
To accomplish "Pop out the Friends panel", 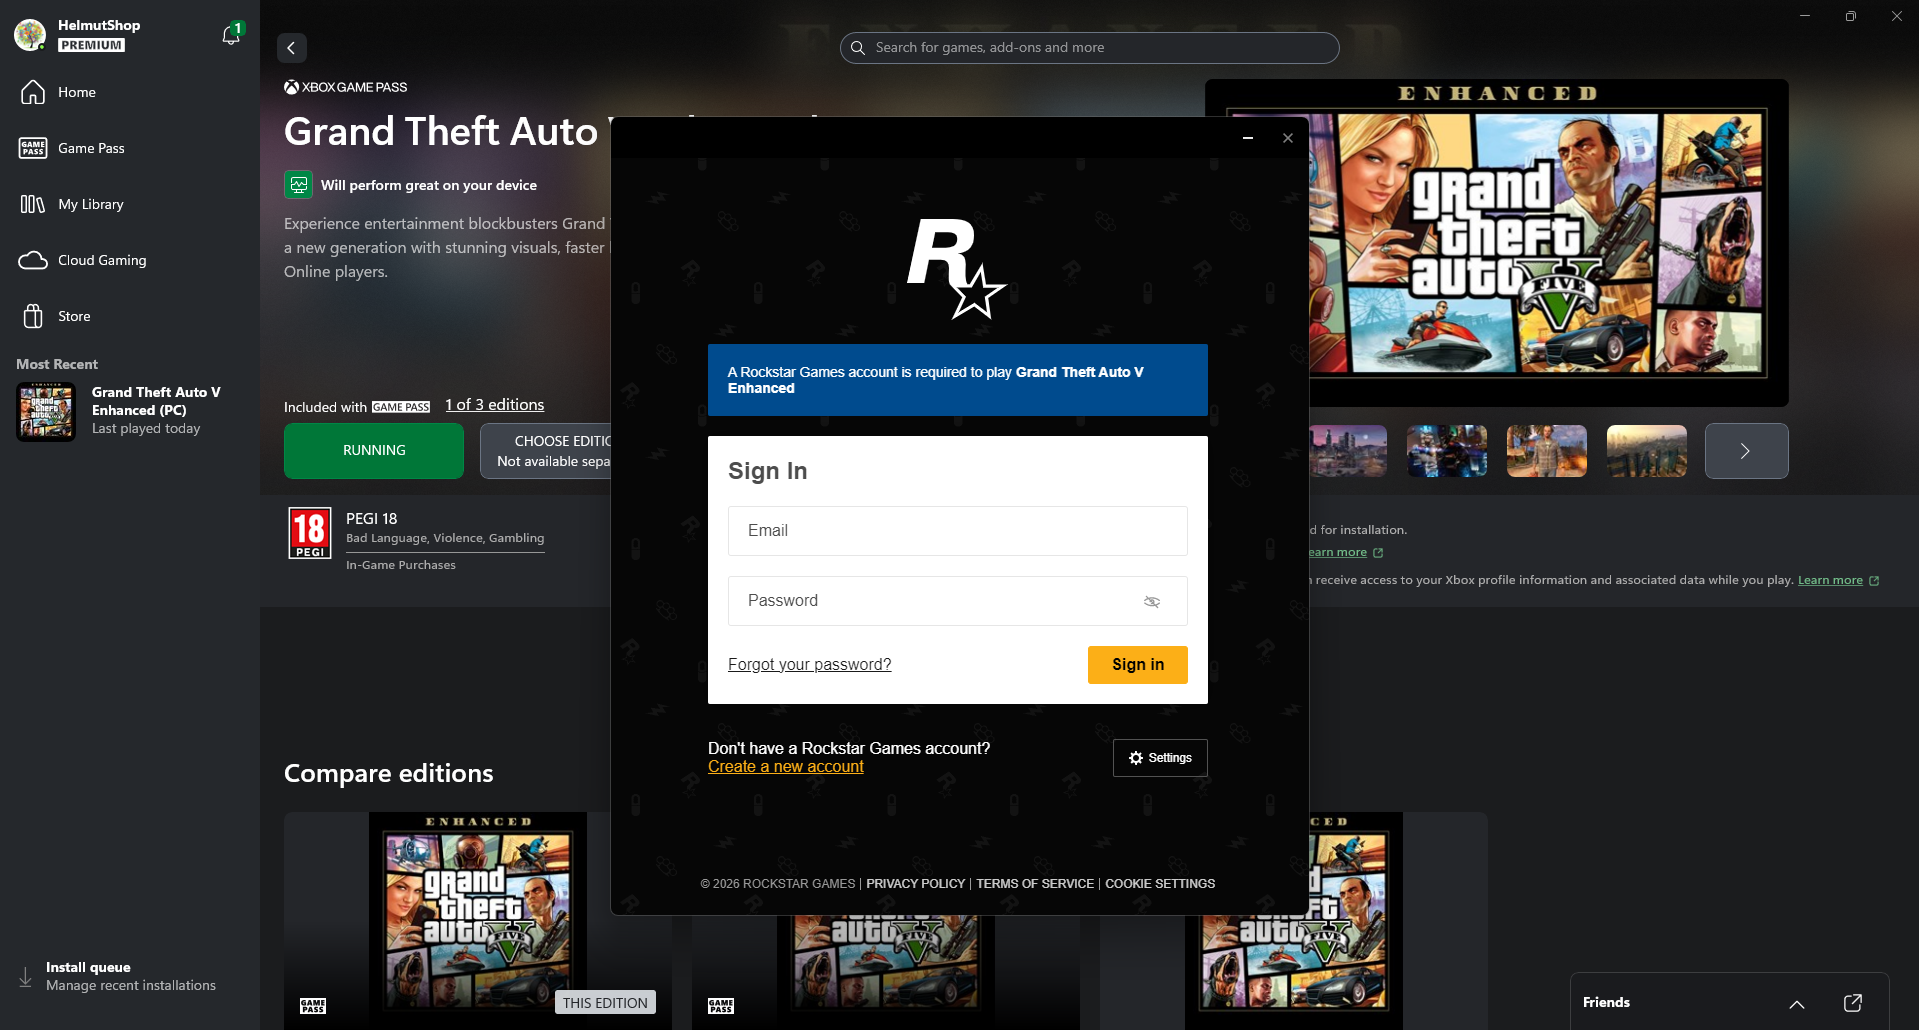I will (1853, 1003).
